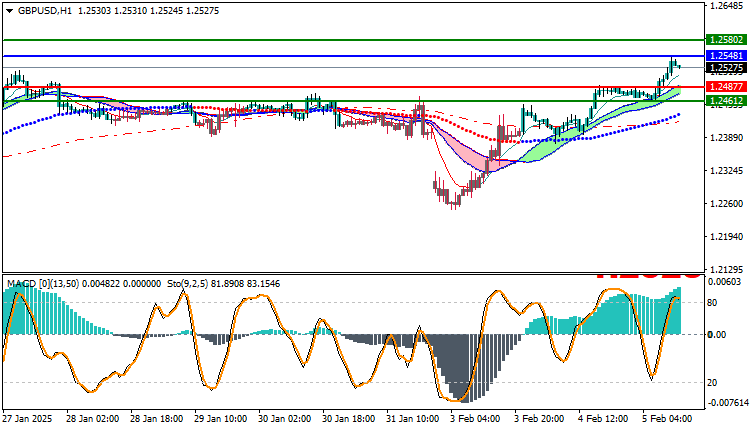Click the Sto(9,2,5) indicator label
750x430 pixels.
[x=188, y=284]
